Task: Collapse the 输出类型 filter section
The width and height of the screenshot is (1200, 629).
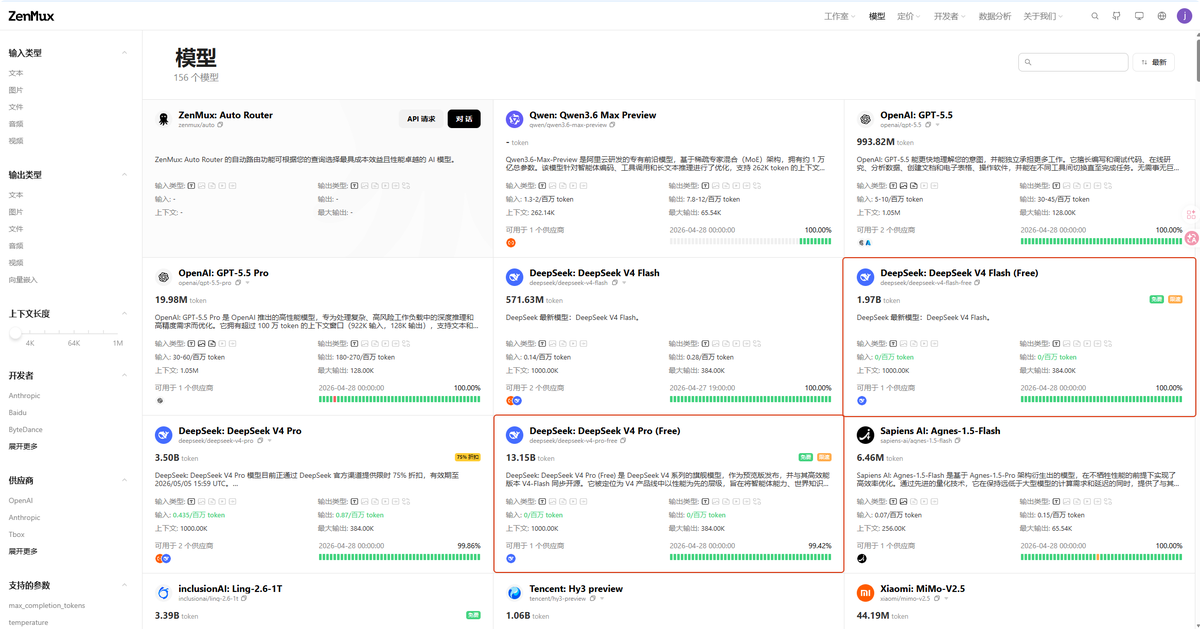Action: pyautogui.click(x=125, y=175)
